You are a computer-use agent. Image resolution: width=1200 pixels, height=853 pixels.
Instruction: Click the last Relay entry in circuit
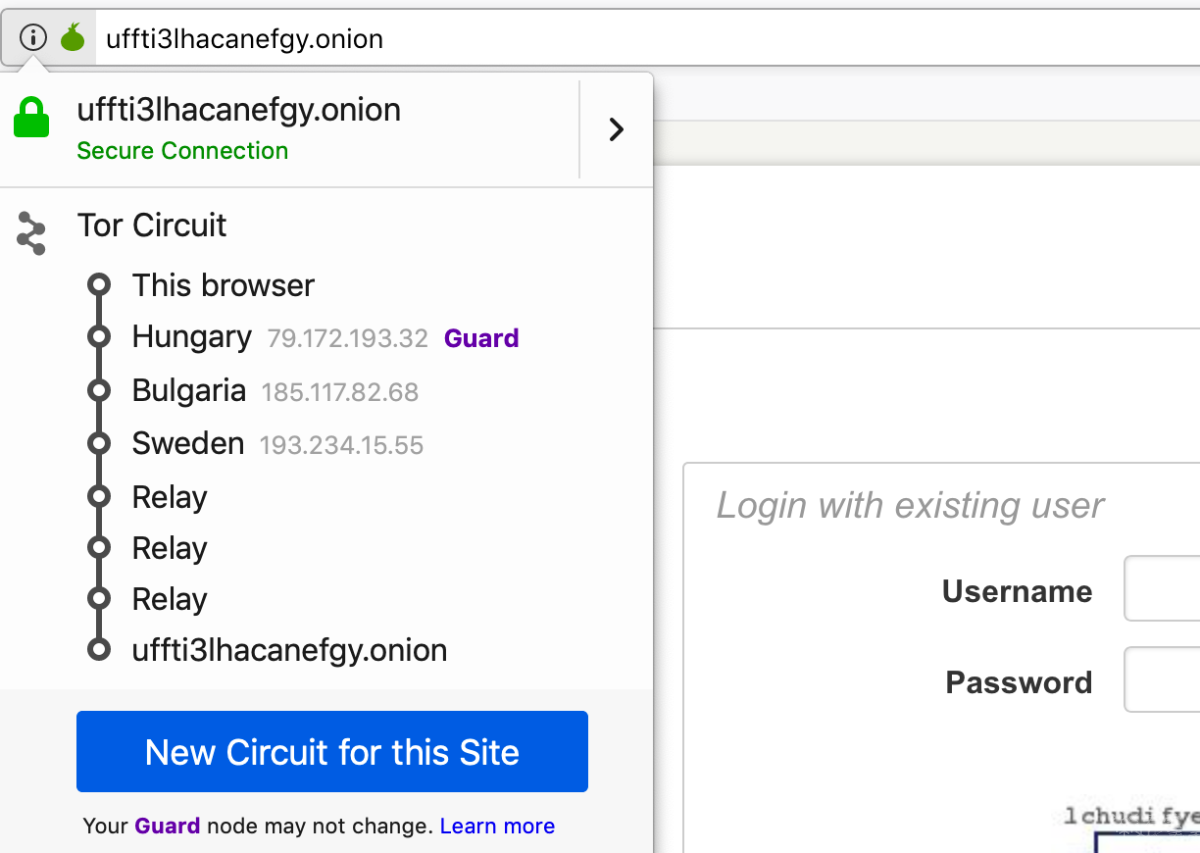tap(169, 599)
